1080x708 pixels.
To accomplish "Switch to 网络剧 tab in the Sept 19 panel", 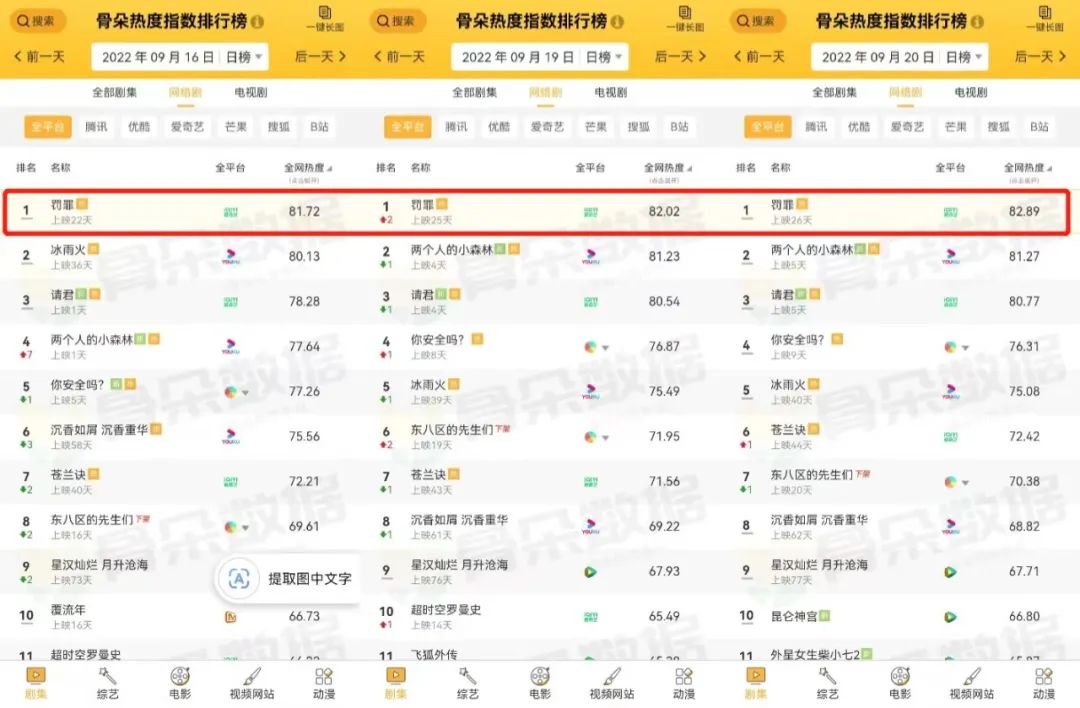I will 546,92.
